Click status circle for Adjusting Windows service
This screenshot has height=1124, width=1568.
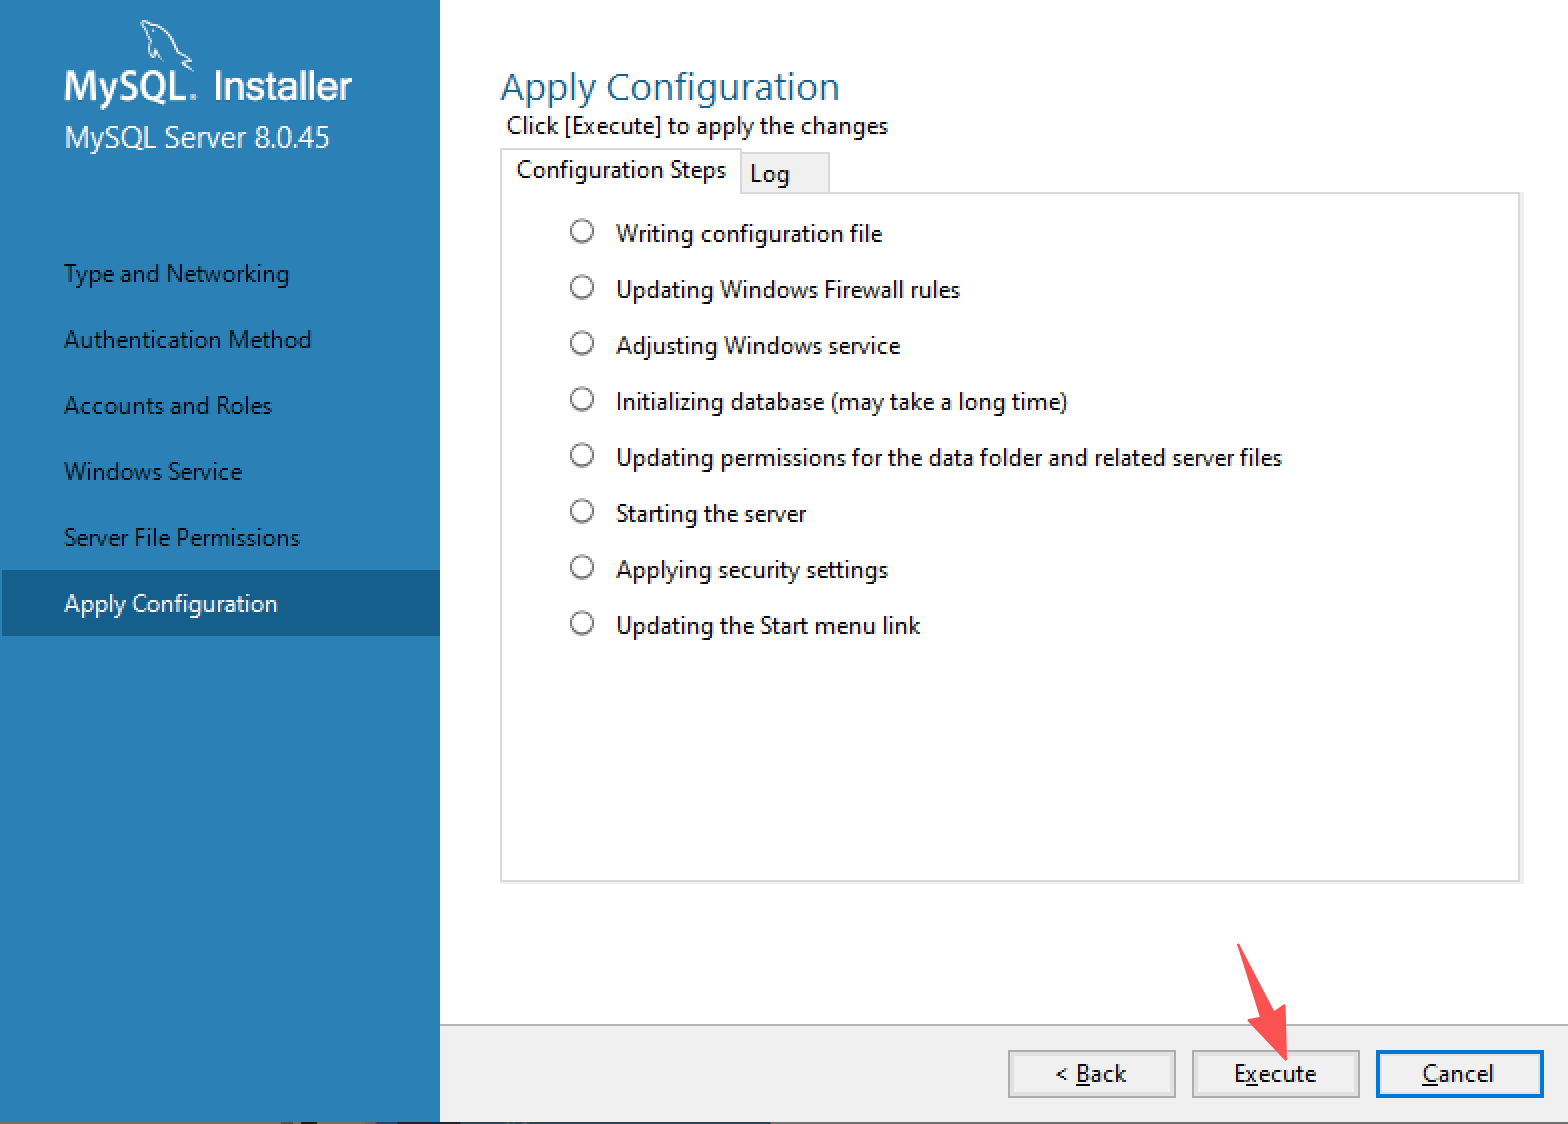click(582, 344)
